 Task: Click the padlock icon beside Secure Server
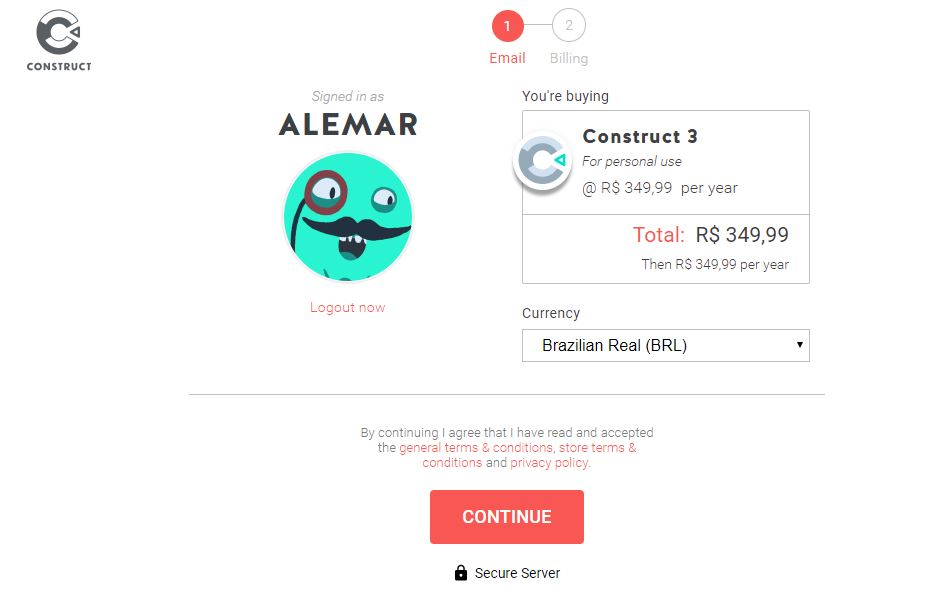[461, 573]
